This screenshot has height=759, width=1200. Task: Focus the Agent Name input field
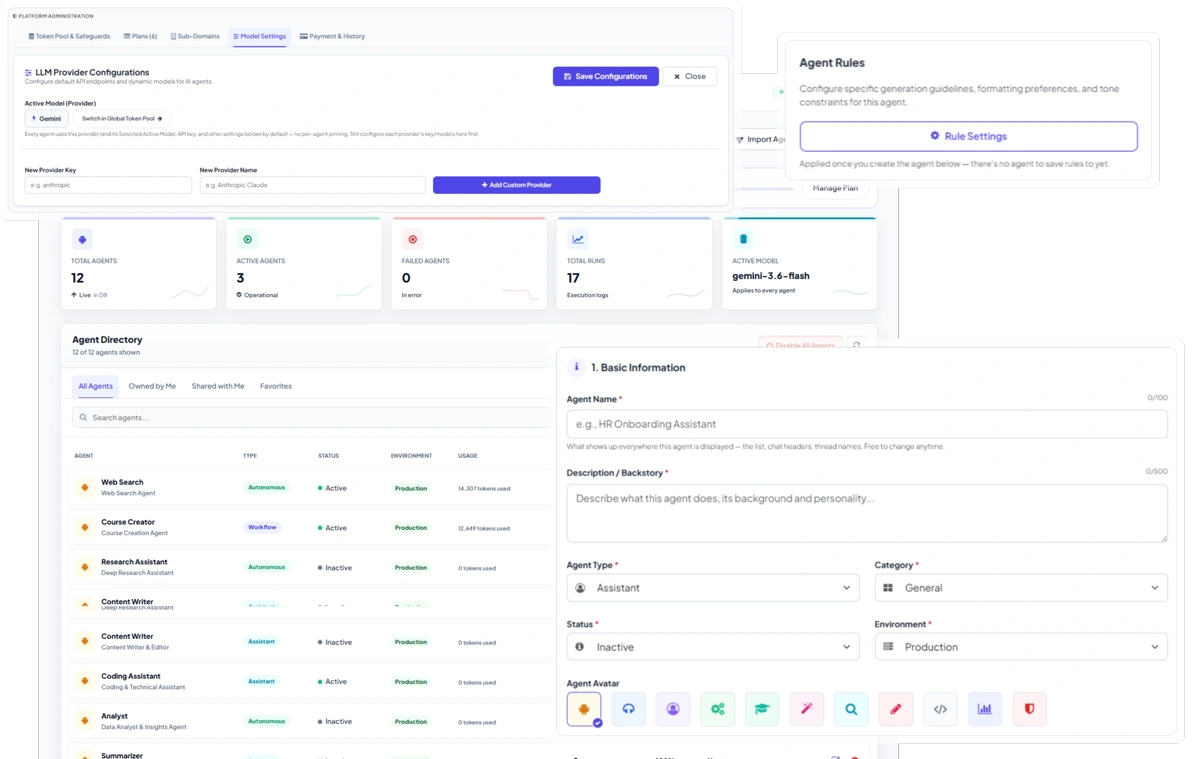[x=867, y=424]
